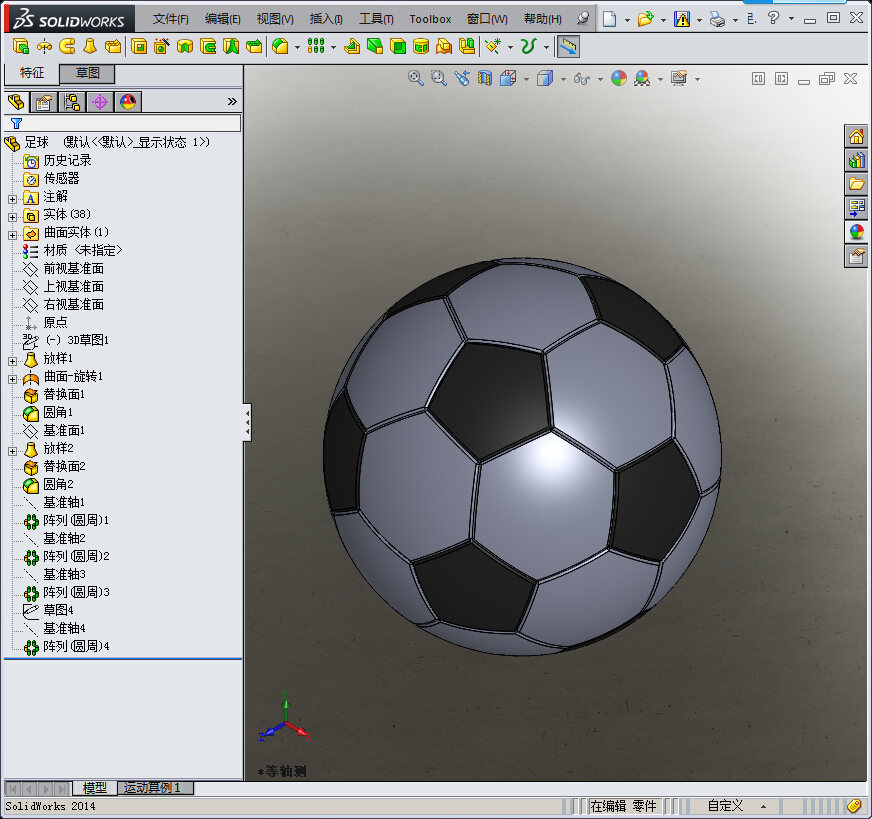Open the Hole Wizard tool
This screenshot has height=819, width=872.
[x=162, y=47]
